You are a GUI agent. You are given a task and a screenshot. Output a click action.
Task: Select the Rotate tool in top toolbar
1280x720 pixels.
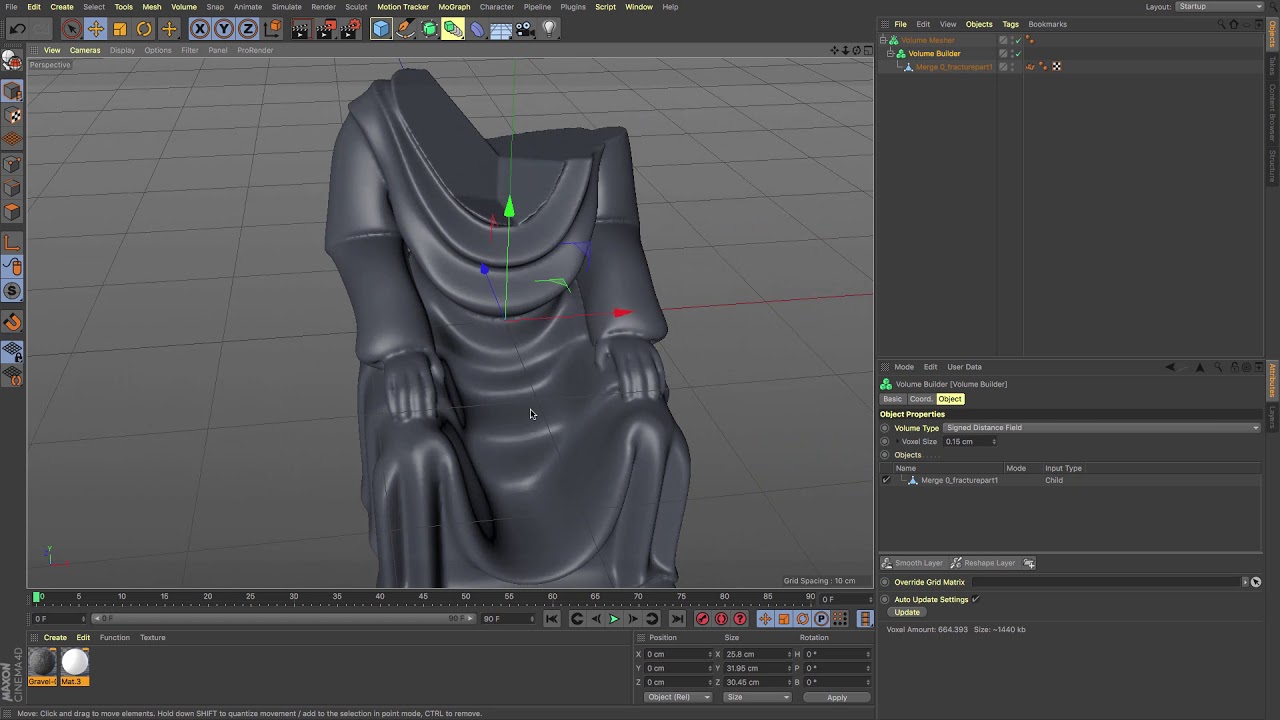[x=144, y=29]
